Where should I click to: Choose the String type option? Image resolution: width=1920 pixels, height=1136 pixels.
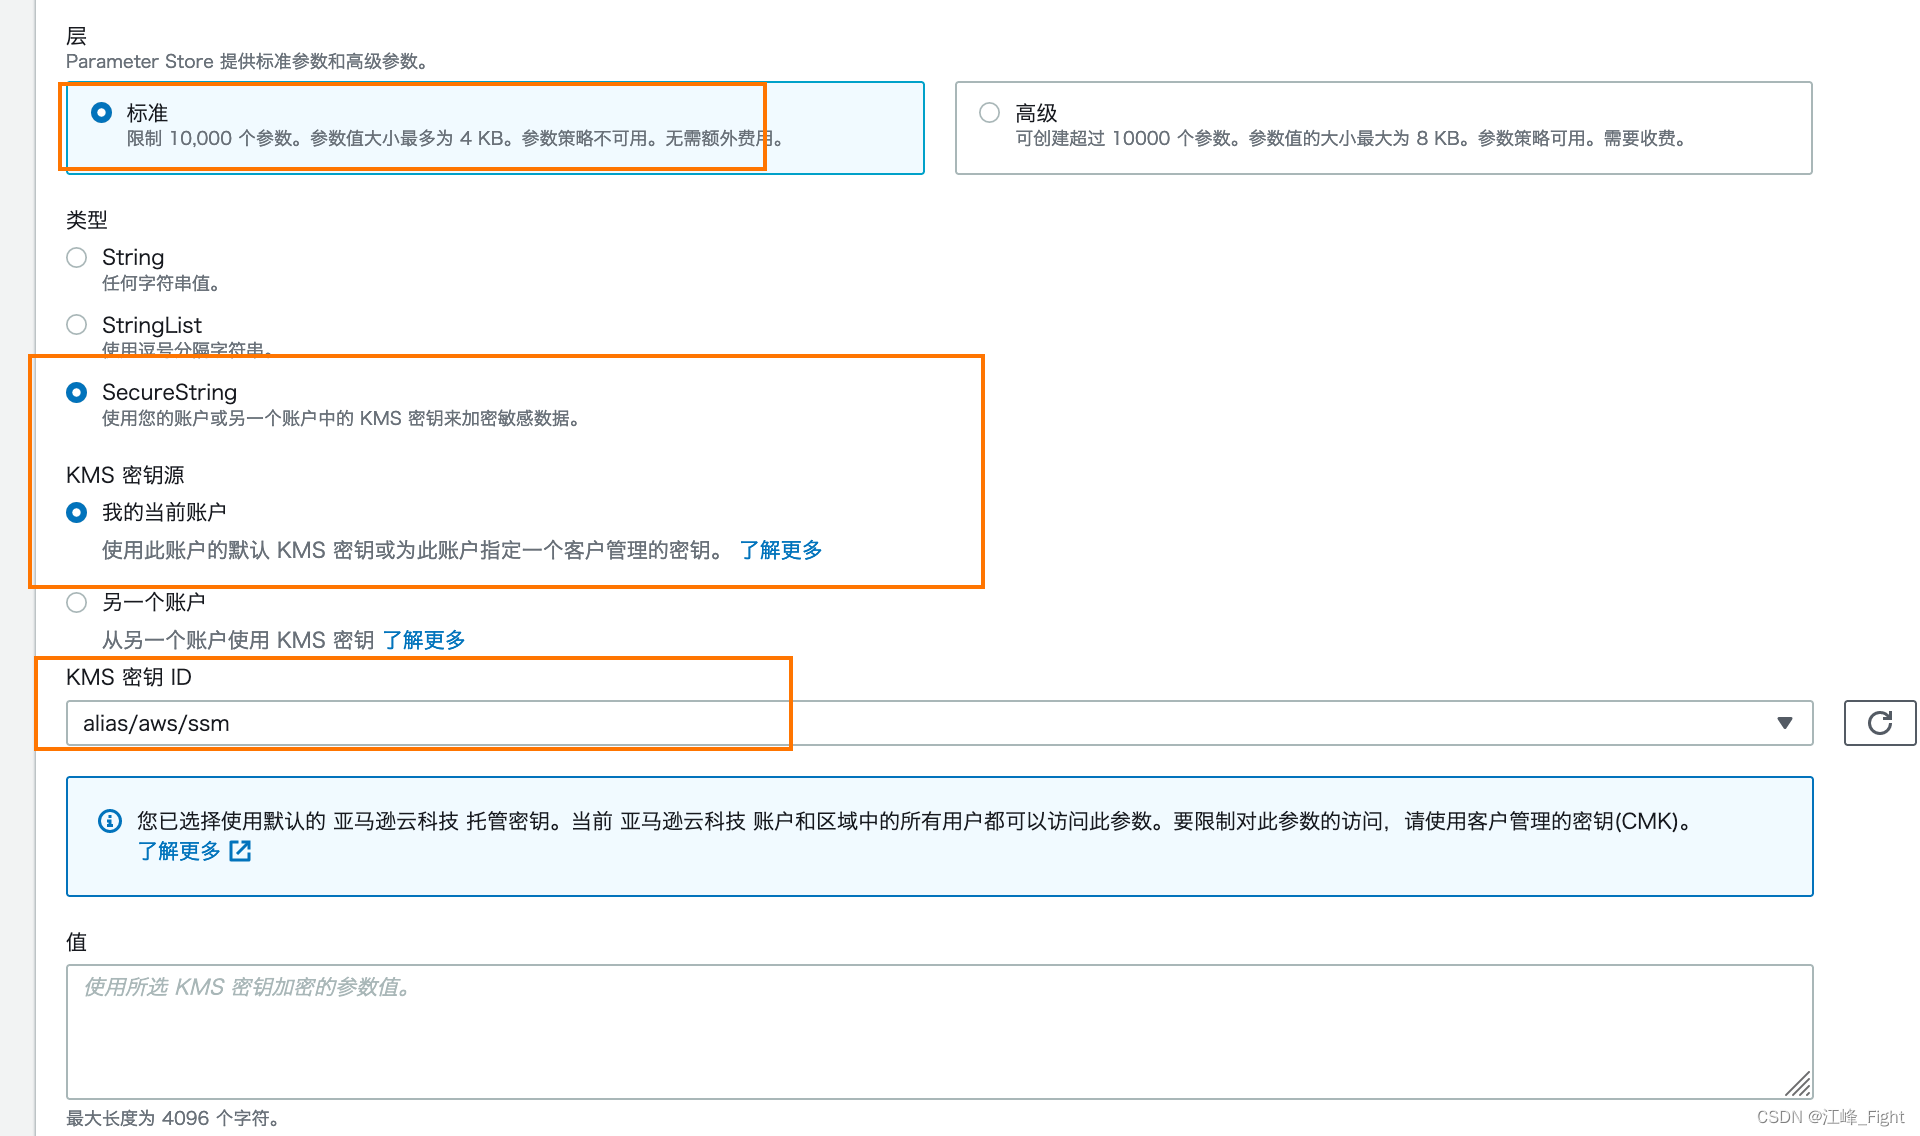(x=77, y=258)
